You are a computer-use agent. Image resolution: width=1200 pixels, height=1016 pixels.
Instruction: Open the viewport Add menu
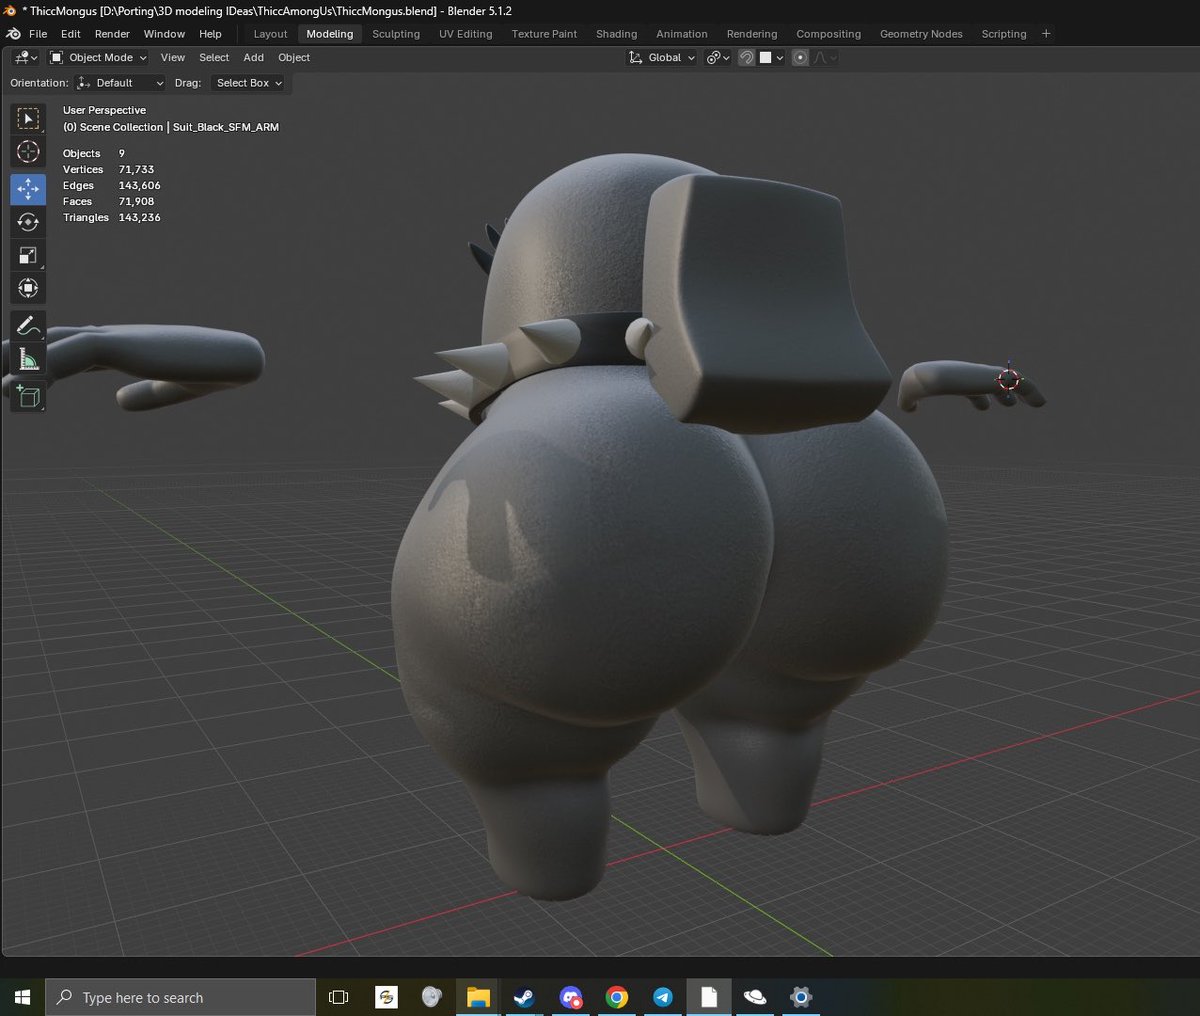coord(254,58)
